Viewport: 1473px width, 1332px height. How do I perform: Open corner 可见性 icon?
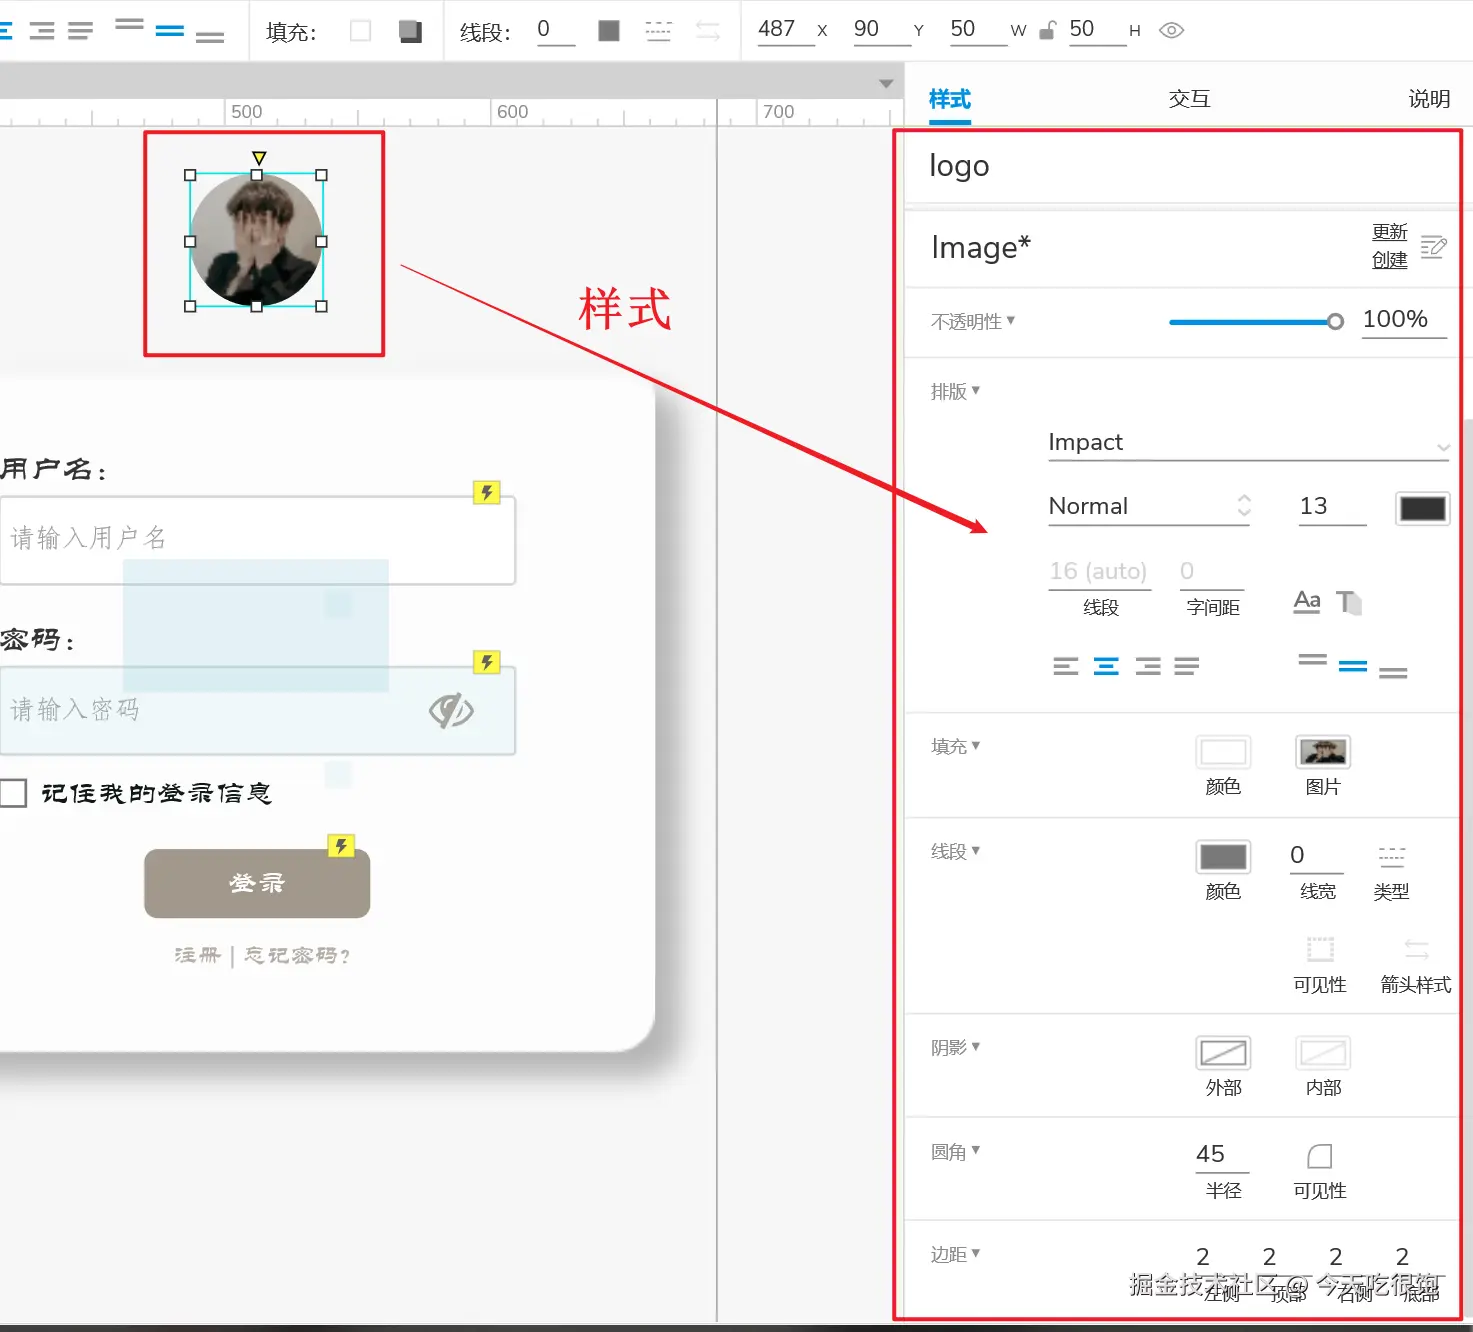(x=1320, y=1156)
